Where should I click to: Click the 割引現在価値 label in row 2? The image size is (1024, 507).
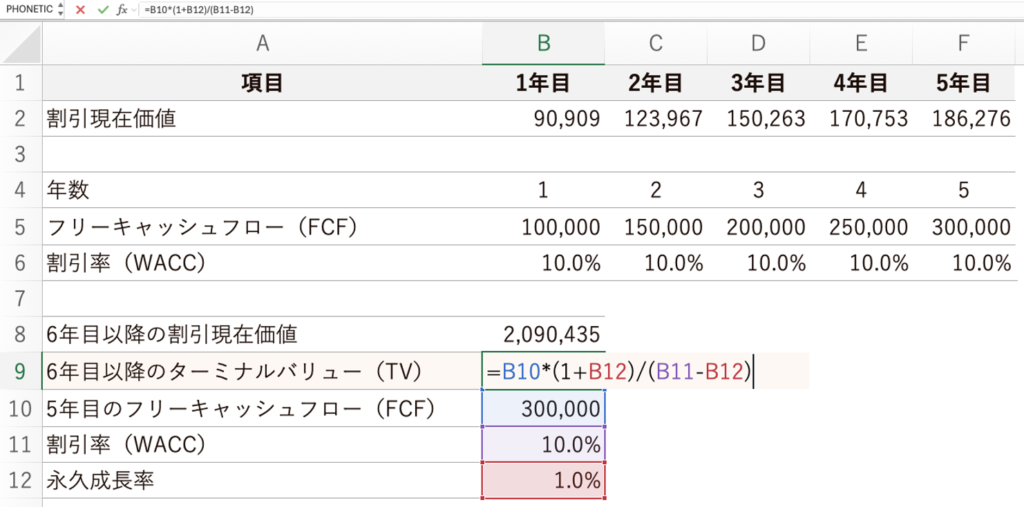(x=111, y=119)
